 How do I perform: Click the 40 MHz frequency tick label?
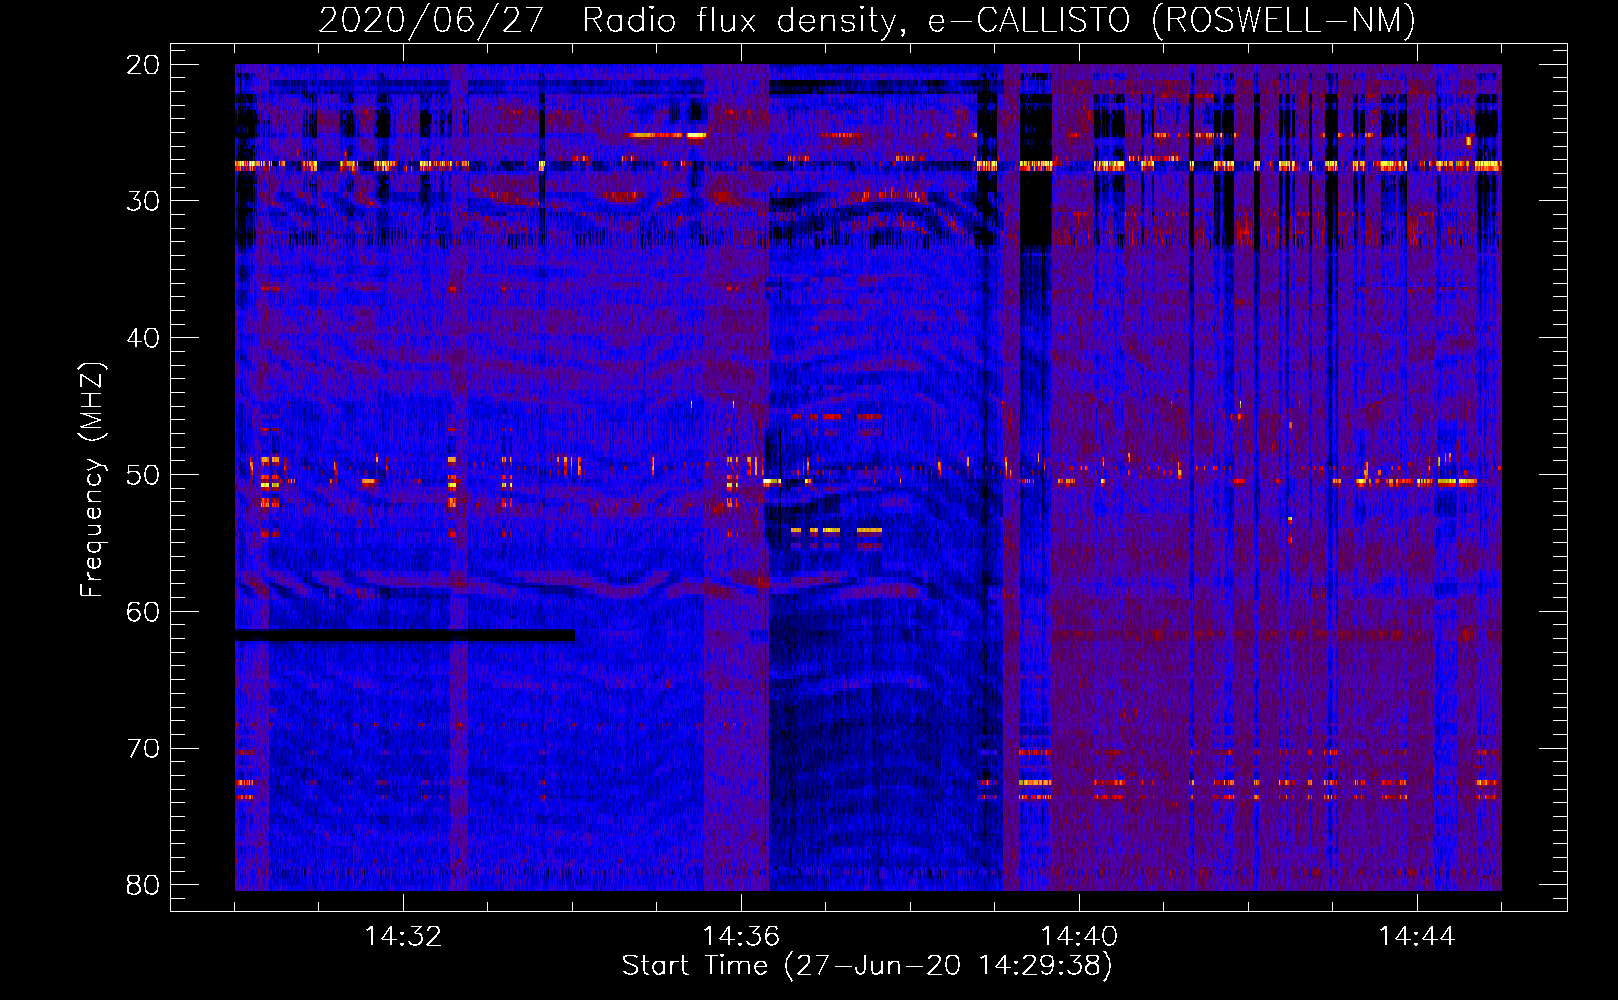(143, 338)
